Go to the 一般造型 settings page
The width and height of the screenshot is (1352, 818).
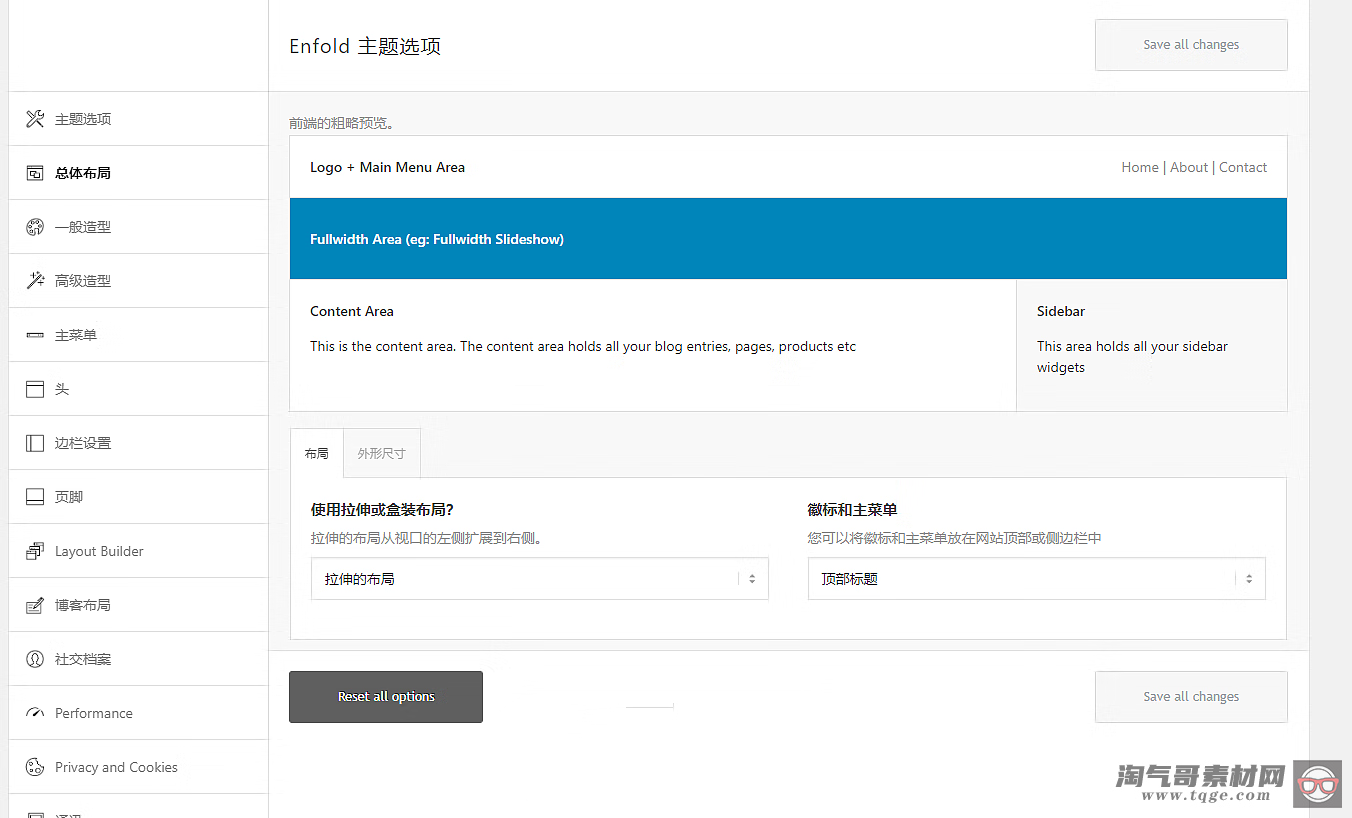138,227
